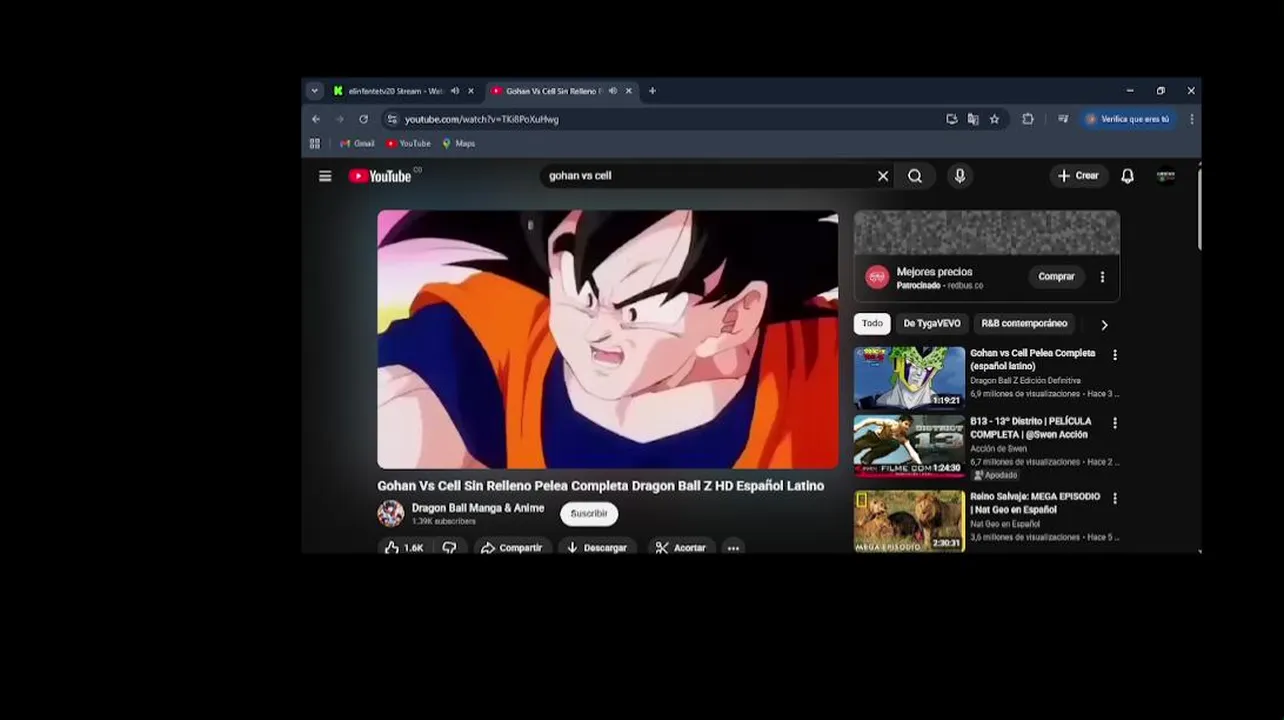Image resolution: width=1284 pixels, height=720 pixels.
Task: Go to YouTube home via logo
Action: 381,176
